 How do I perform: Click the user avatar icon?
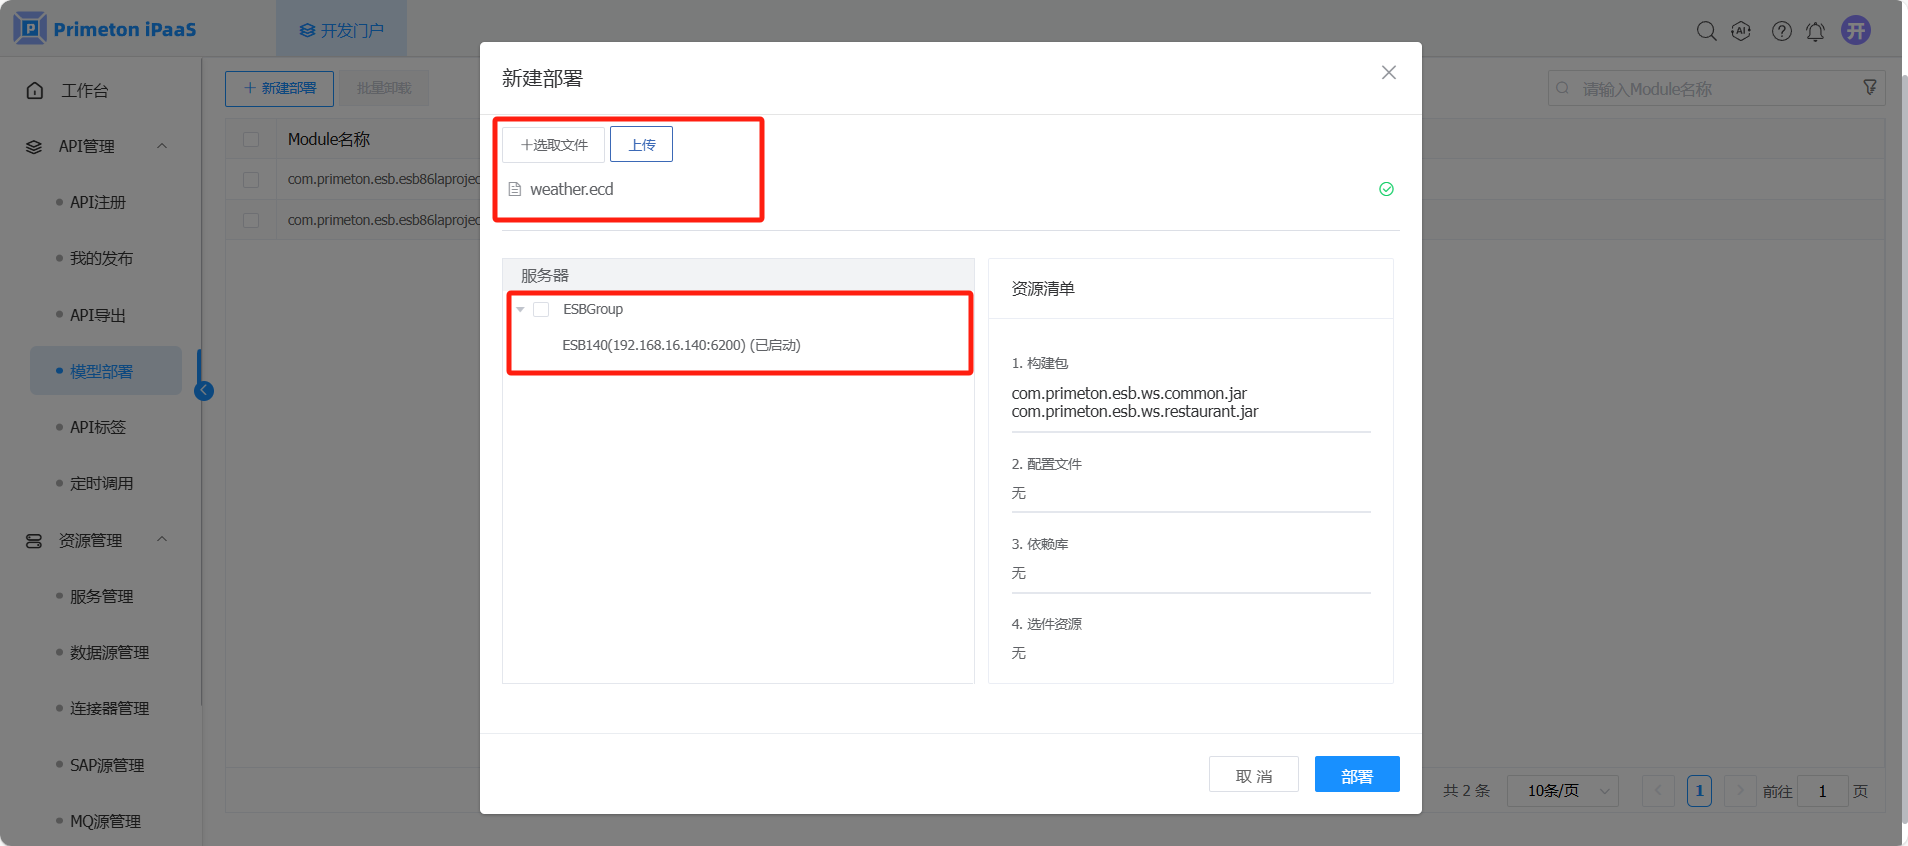[1856, 30]
